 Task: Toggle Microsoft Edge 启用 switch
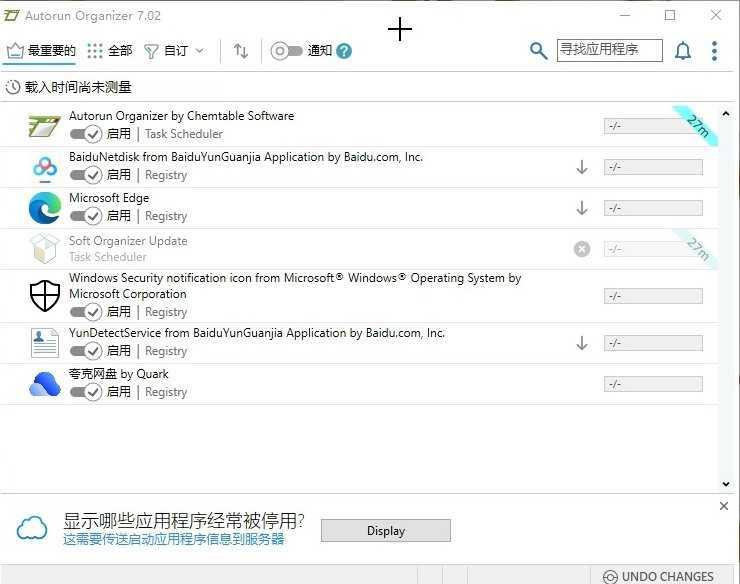[x=86, y=216]
